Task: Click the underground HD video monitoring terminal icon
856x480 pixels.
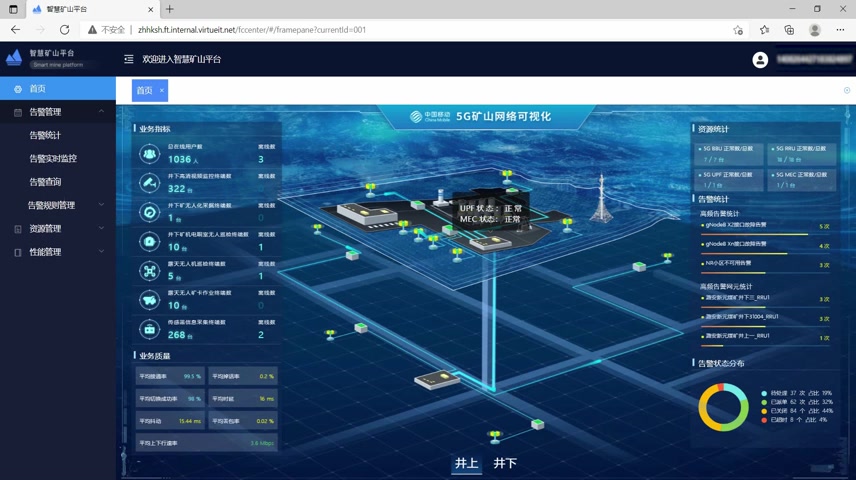Action: pos(149,183)
